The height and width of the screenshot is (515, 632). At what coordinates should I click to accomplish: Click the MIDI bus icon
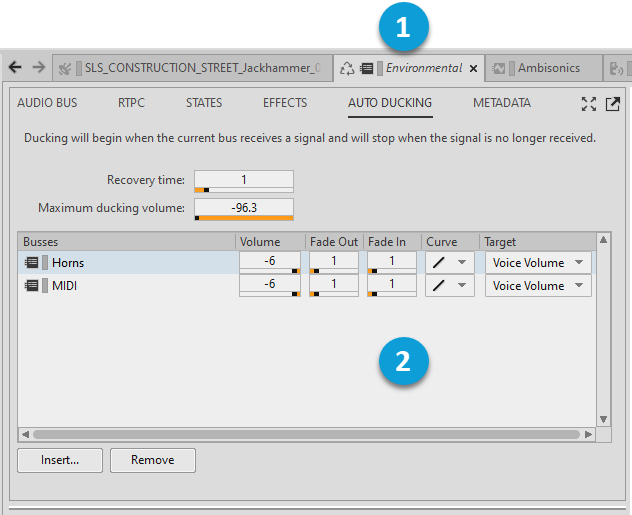pyautogui.click(x=31, y=286)
